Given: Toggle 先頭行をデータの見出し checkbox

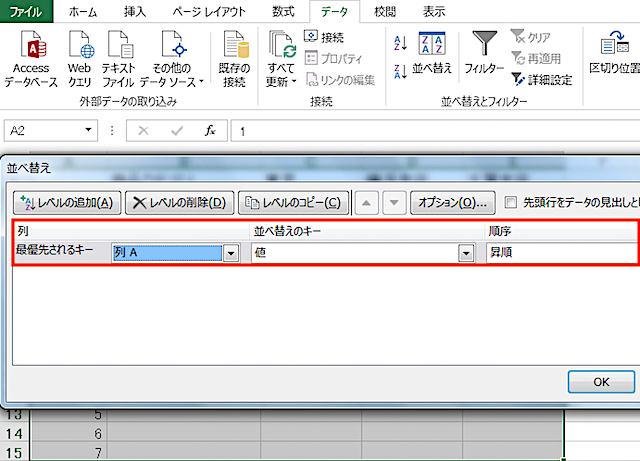Looking at the screenshot, I should pos(511,202).
